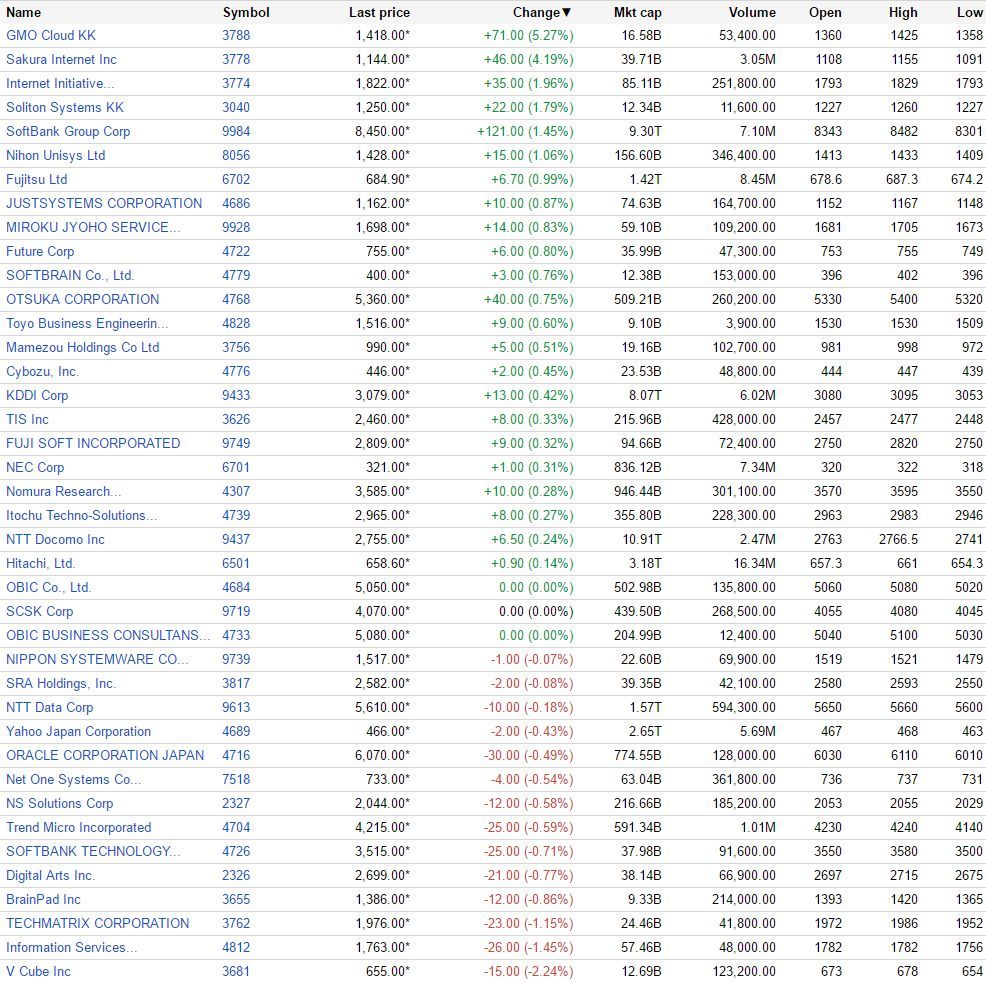Viewport: 986px width, 983px height.
Task: Sort by High column header
Action: pos(903,13)
